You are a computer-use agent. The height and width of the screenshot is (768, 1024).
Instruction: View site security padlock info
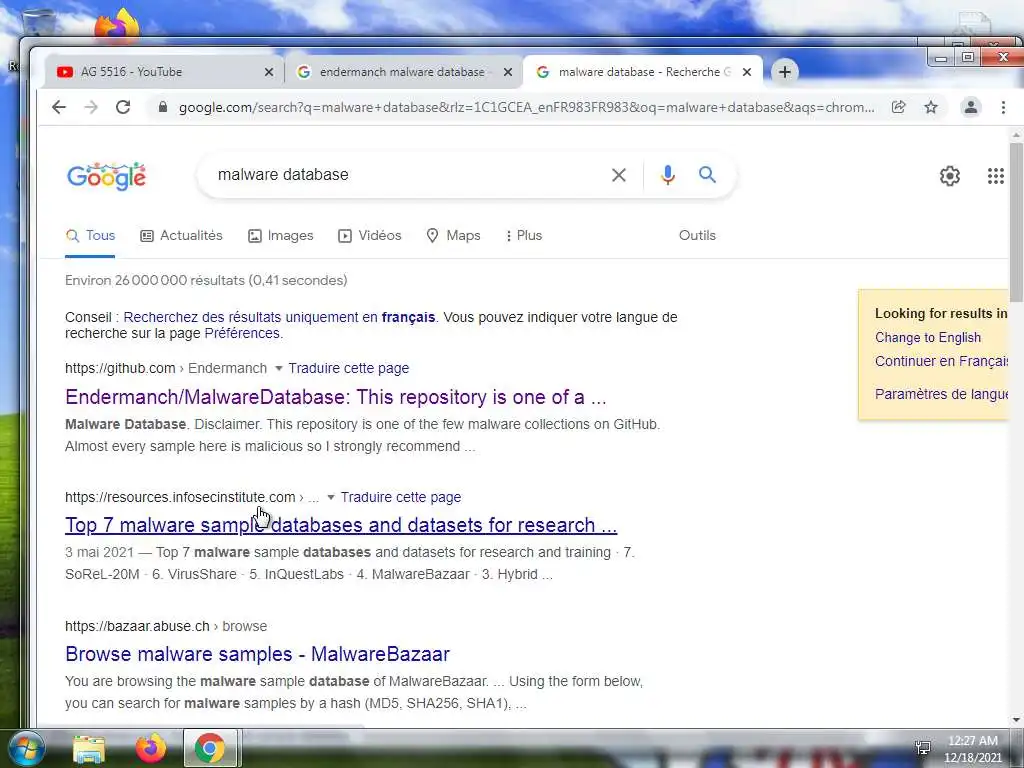[x=163, y=107]
